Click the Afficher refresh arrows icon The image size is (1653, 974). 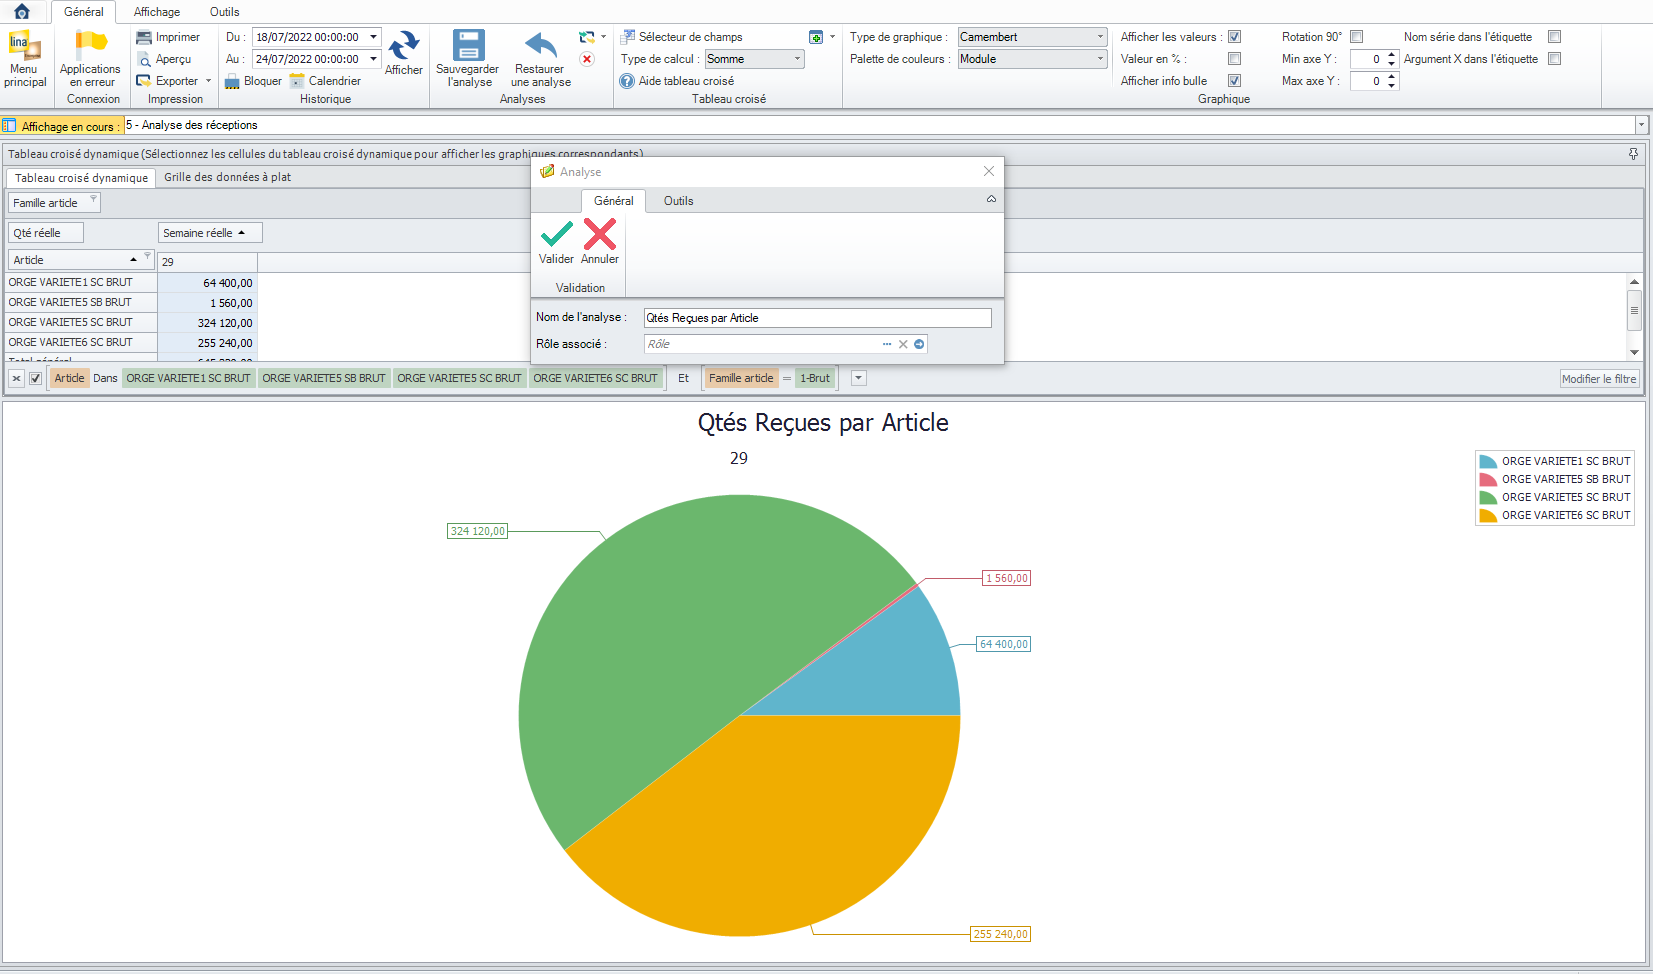(404, 45)
